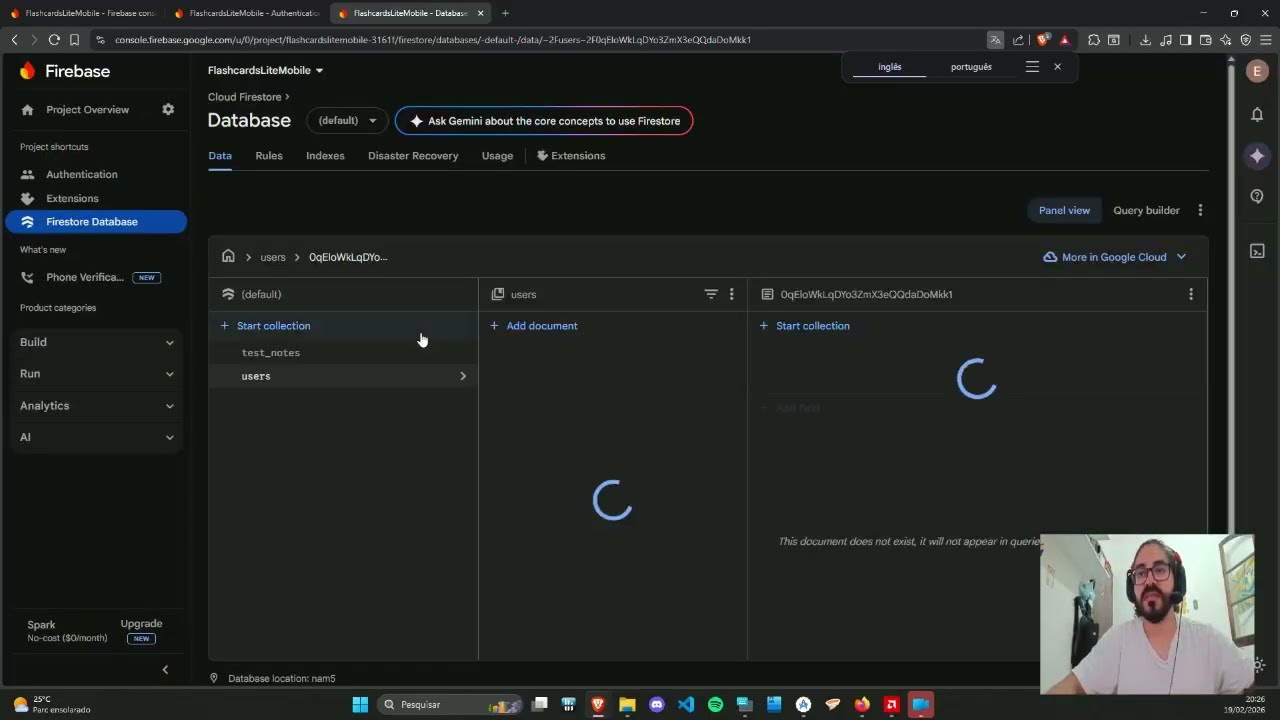Open the Extensions tab
The width and height of the screenshot is (1280, 720).
571,156
